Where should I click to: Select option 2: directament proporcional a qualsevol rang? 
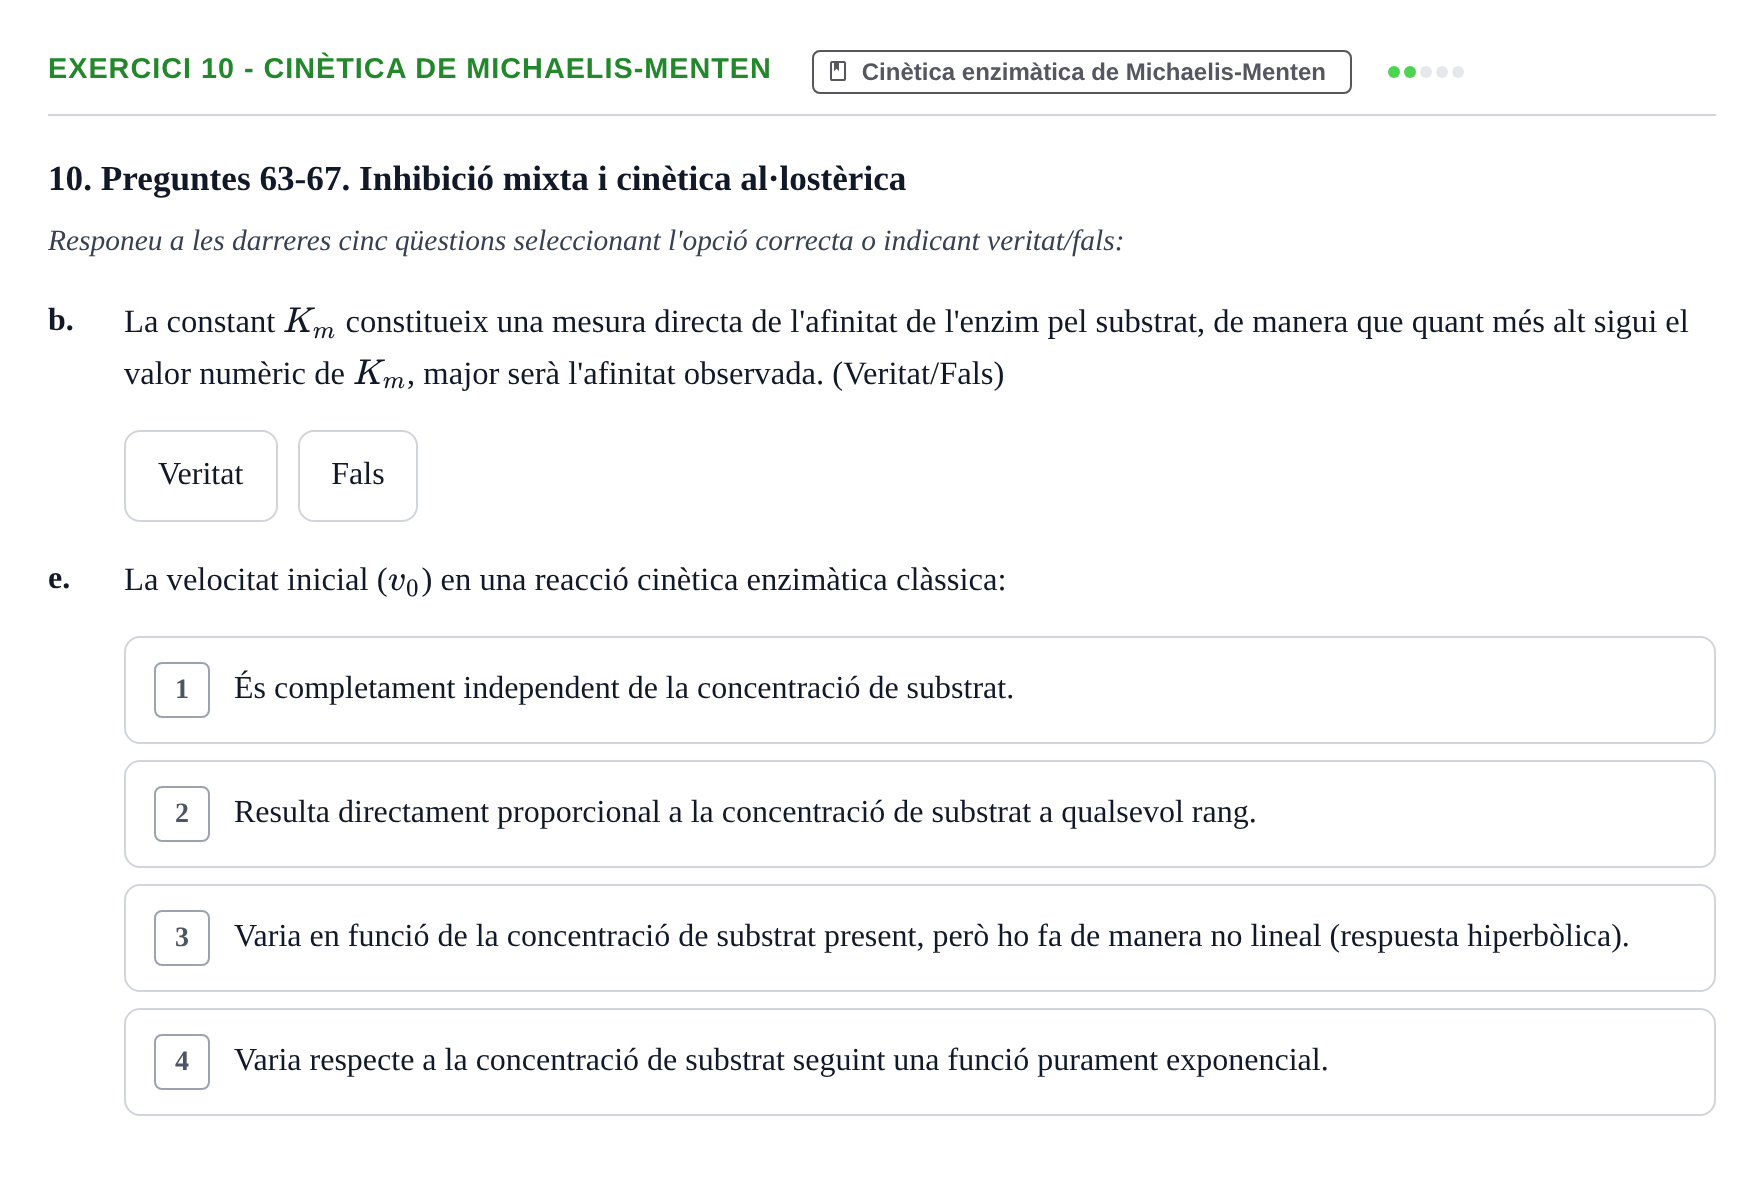point(919,813)
